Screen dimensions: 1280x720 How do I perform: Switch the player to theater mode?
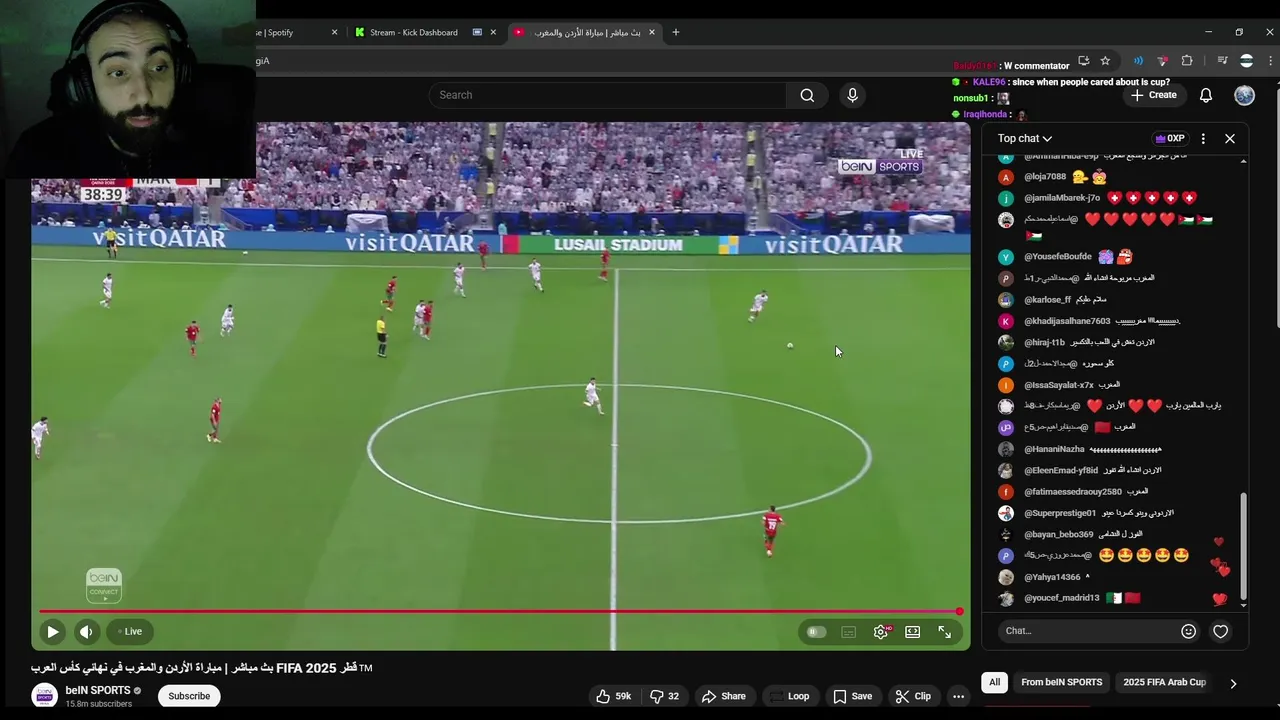pyautogui.click(x=913, y=632)
